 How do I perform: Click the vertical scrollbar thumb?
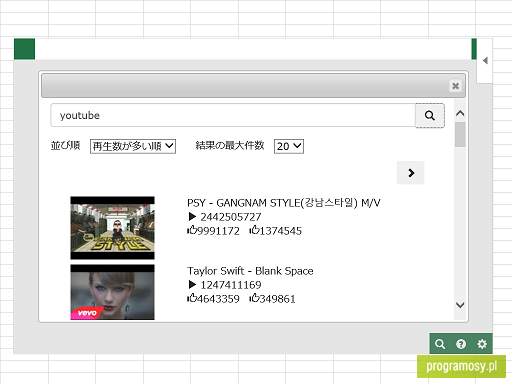pyautogui.click(x=460, y=134)
